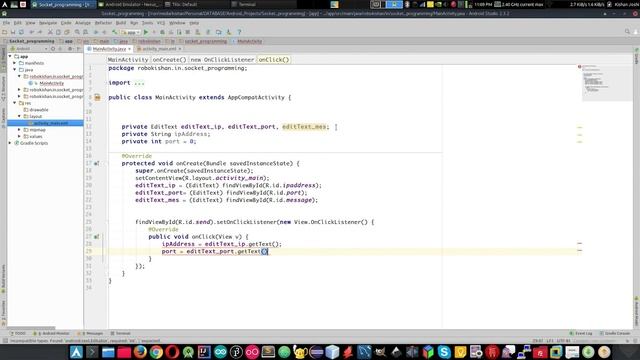Click the error indicator at editor top right
The width and height of the screenshot is (640, 360).
coord(579,67)
